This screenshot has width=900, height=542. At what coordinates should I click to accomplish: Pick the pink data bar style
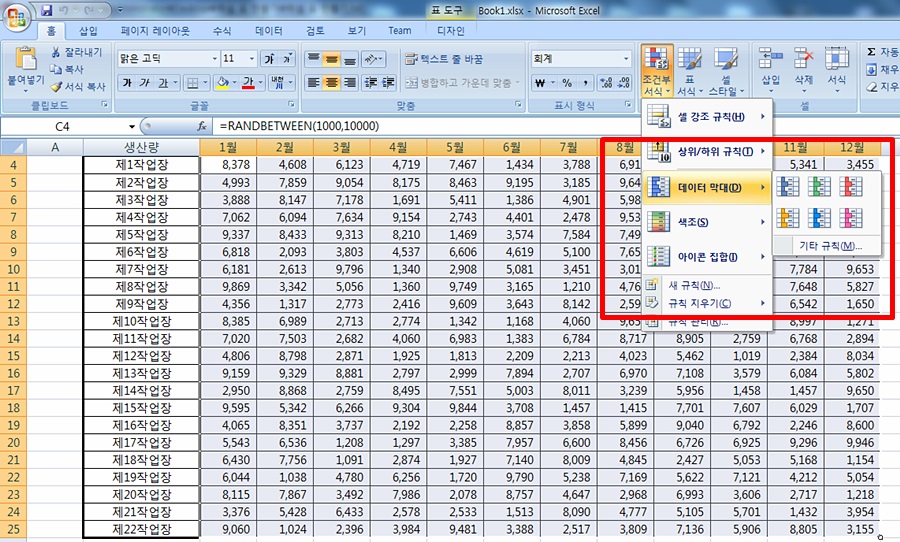click(852, 218)
